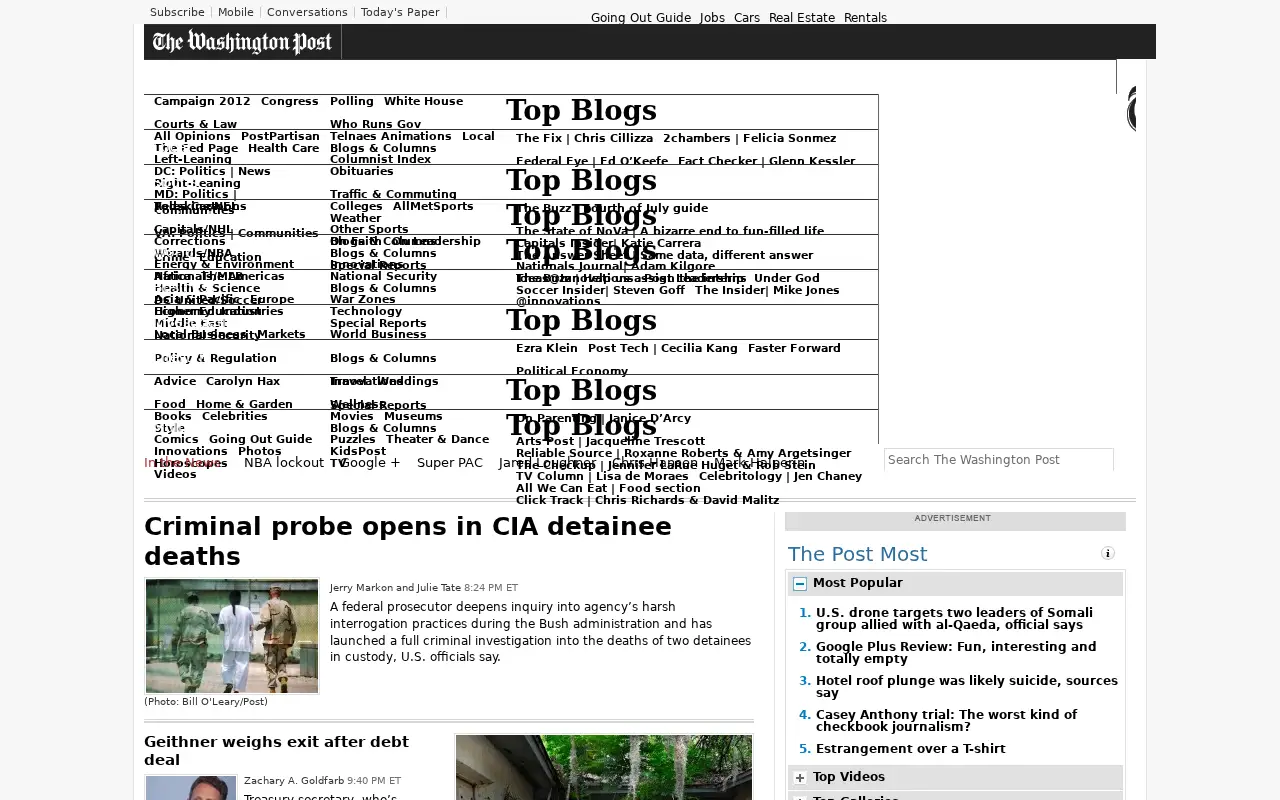Open the Carolyn Hax advice link
This screenshot has height=800, width=1280.
pos(243,381)
